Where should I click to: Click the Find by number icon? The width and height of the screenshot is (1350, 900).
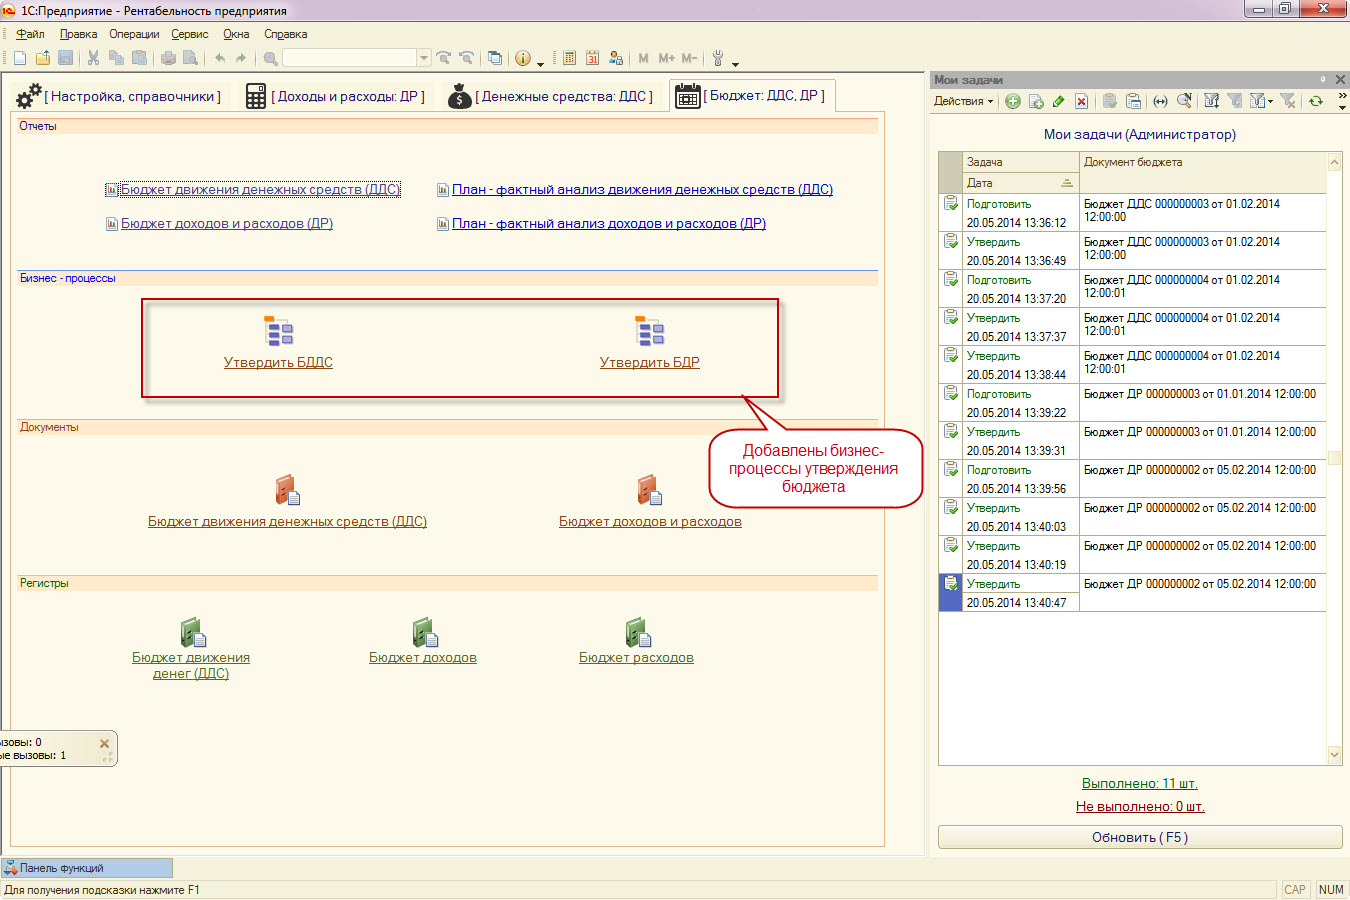pyautogui.click(x=1184, y=101)
